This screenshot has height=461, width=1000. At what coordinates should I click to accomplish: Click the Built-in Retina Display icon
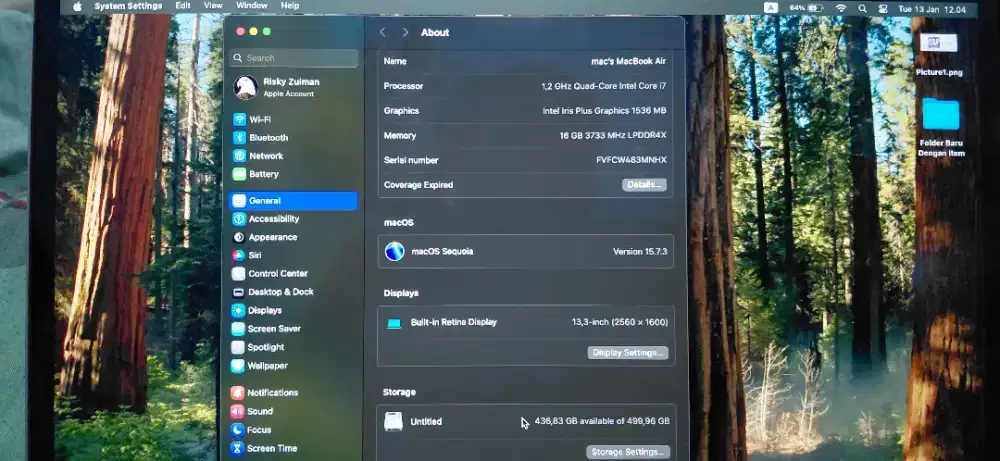click(394, 323)
